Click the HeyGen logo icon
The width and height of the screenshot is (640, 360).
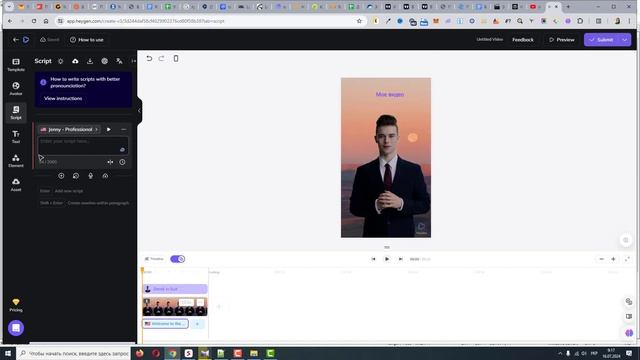pos(26,40)
